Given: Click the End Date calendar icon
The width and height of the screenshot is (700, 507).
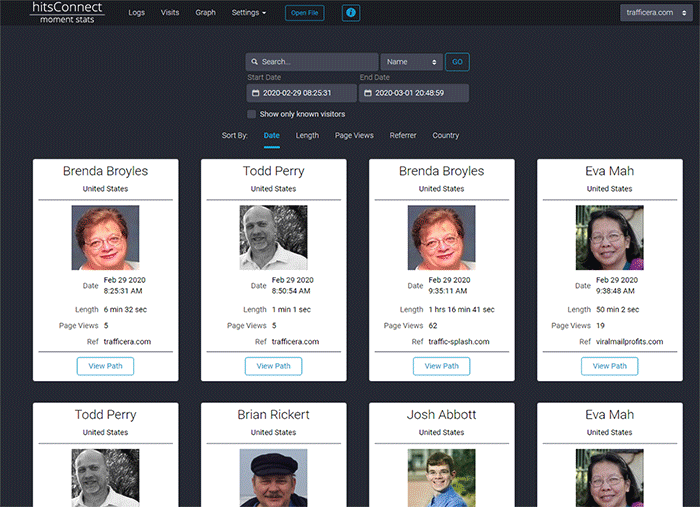Looking at the screenshot, I should pos(367,93).
